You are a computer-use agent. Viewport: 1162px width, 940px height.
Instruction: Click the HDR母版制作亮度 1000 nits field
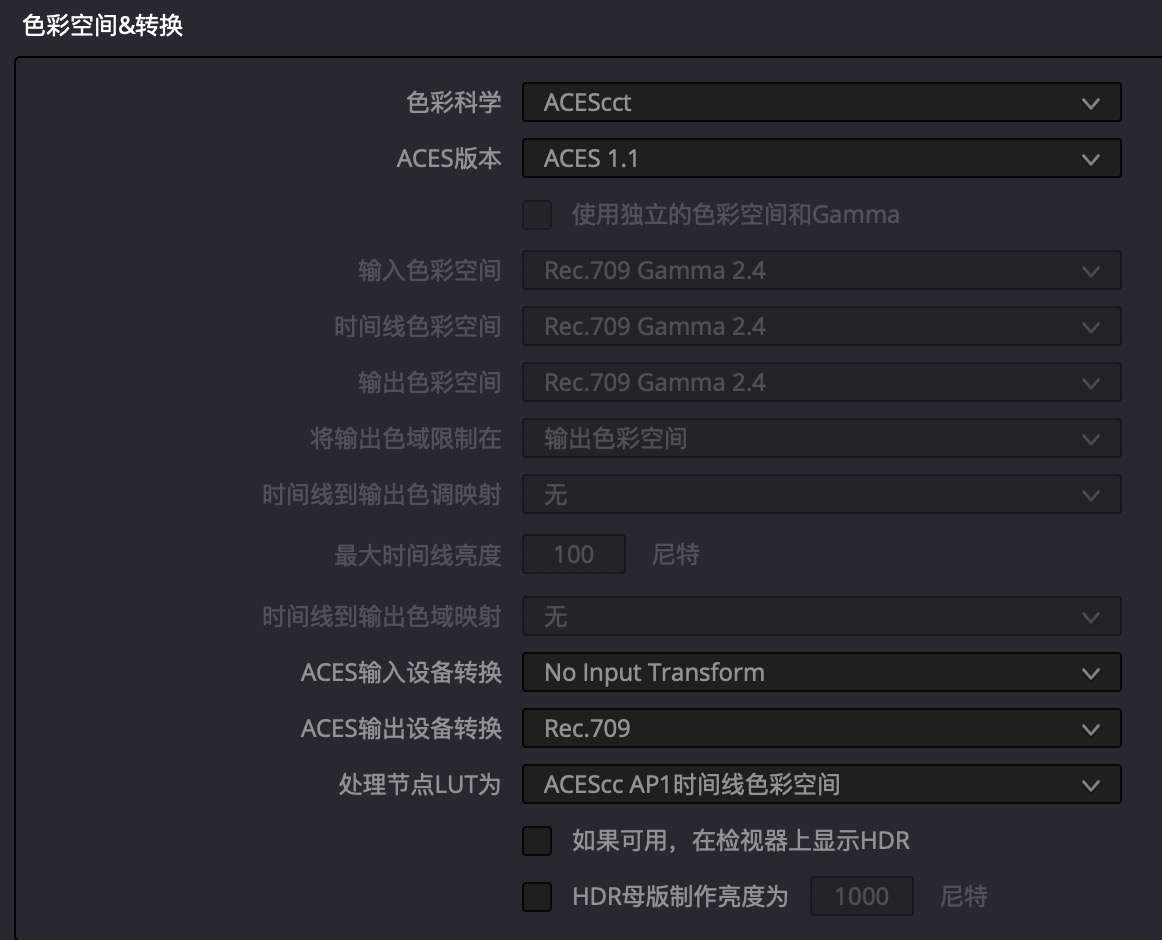coord(860,897)
